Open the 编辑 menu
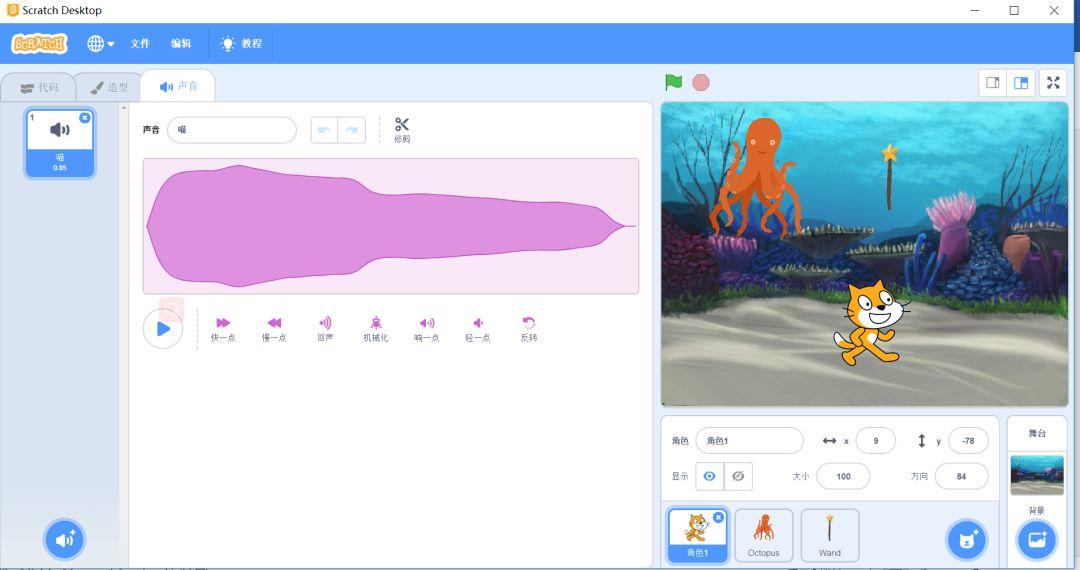The height and width of the screenshot is (570, 1080). click(x=181, y=43)
